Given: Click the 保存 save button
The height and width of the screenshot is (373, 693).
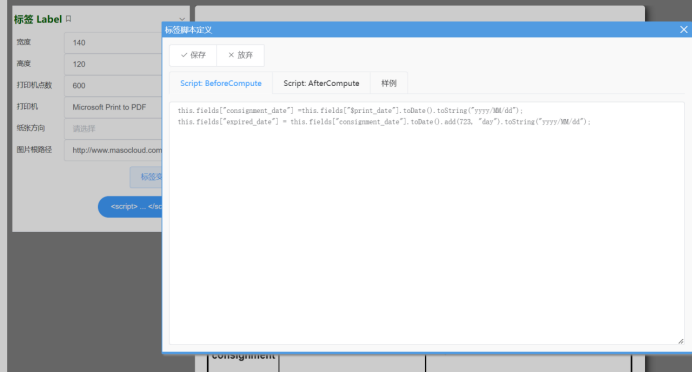Looking at the screenshot, I should pos(193,55).
